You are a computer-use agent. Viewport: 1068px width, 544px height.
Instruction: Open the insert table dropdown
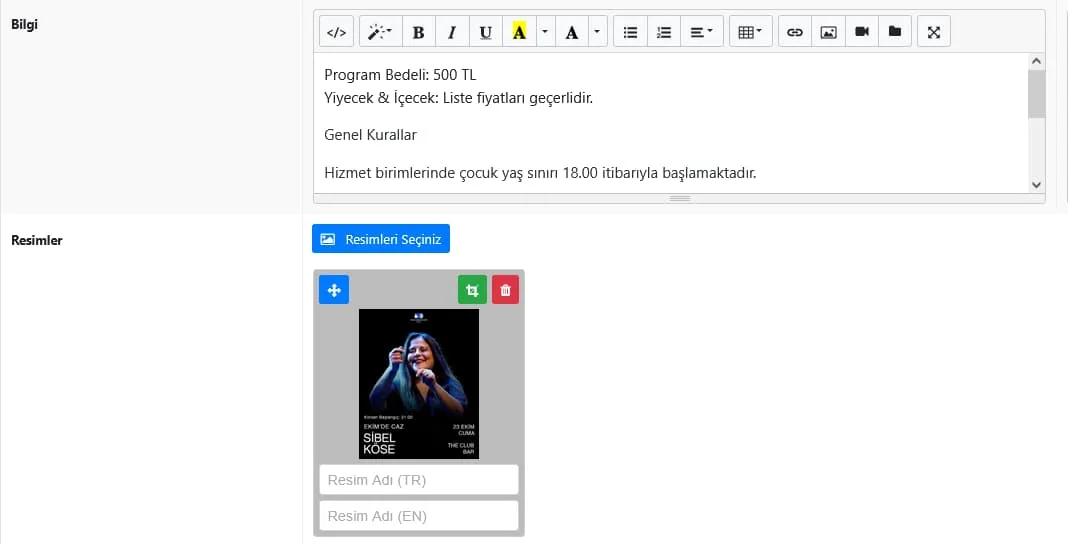pos(751,32)
